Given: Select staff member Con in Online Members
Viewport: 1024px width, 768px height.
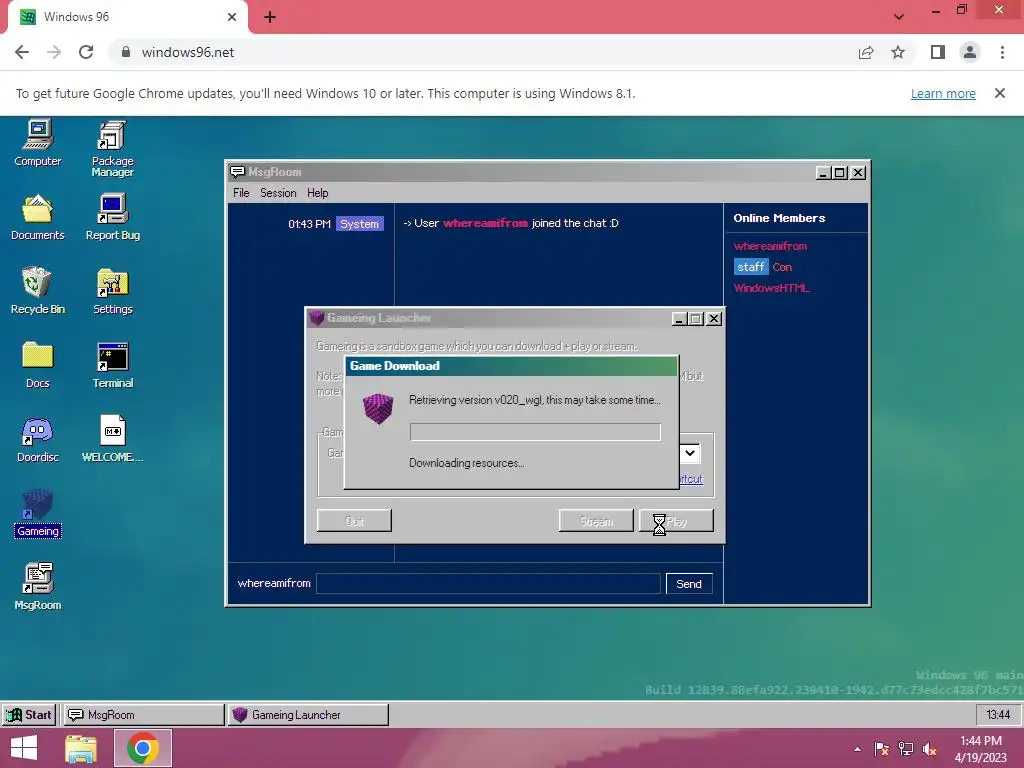Looking at the screenshot, I should [763, 267].
